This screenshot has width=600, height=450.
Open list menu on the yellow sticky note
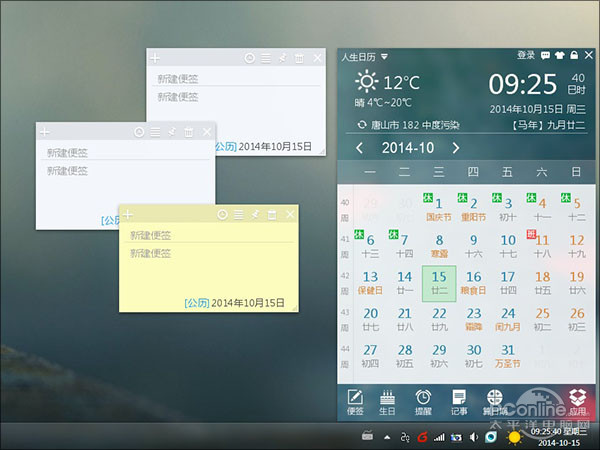(239, 215)
